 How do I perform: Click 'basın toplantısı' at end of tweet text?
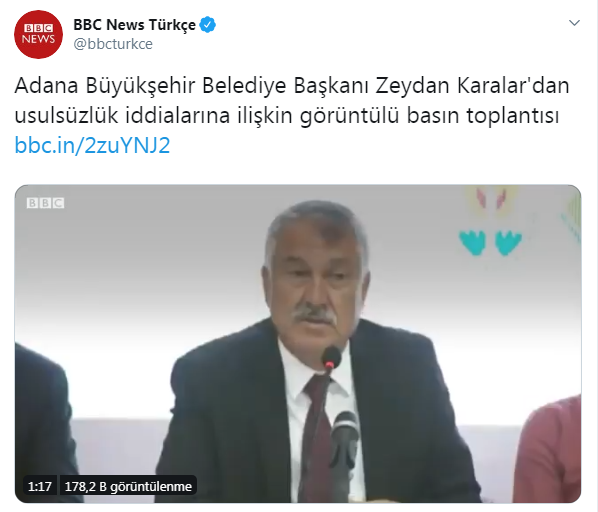[x=483, y=116]
